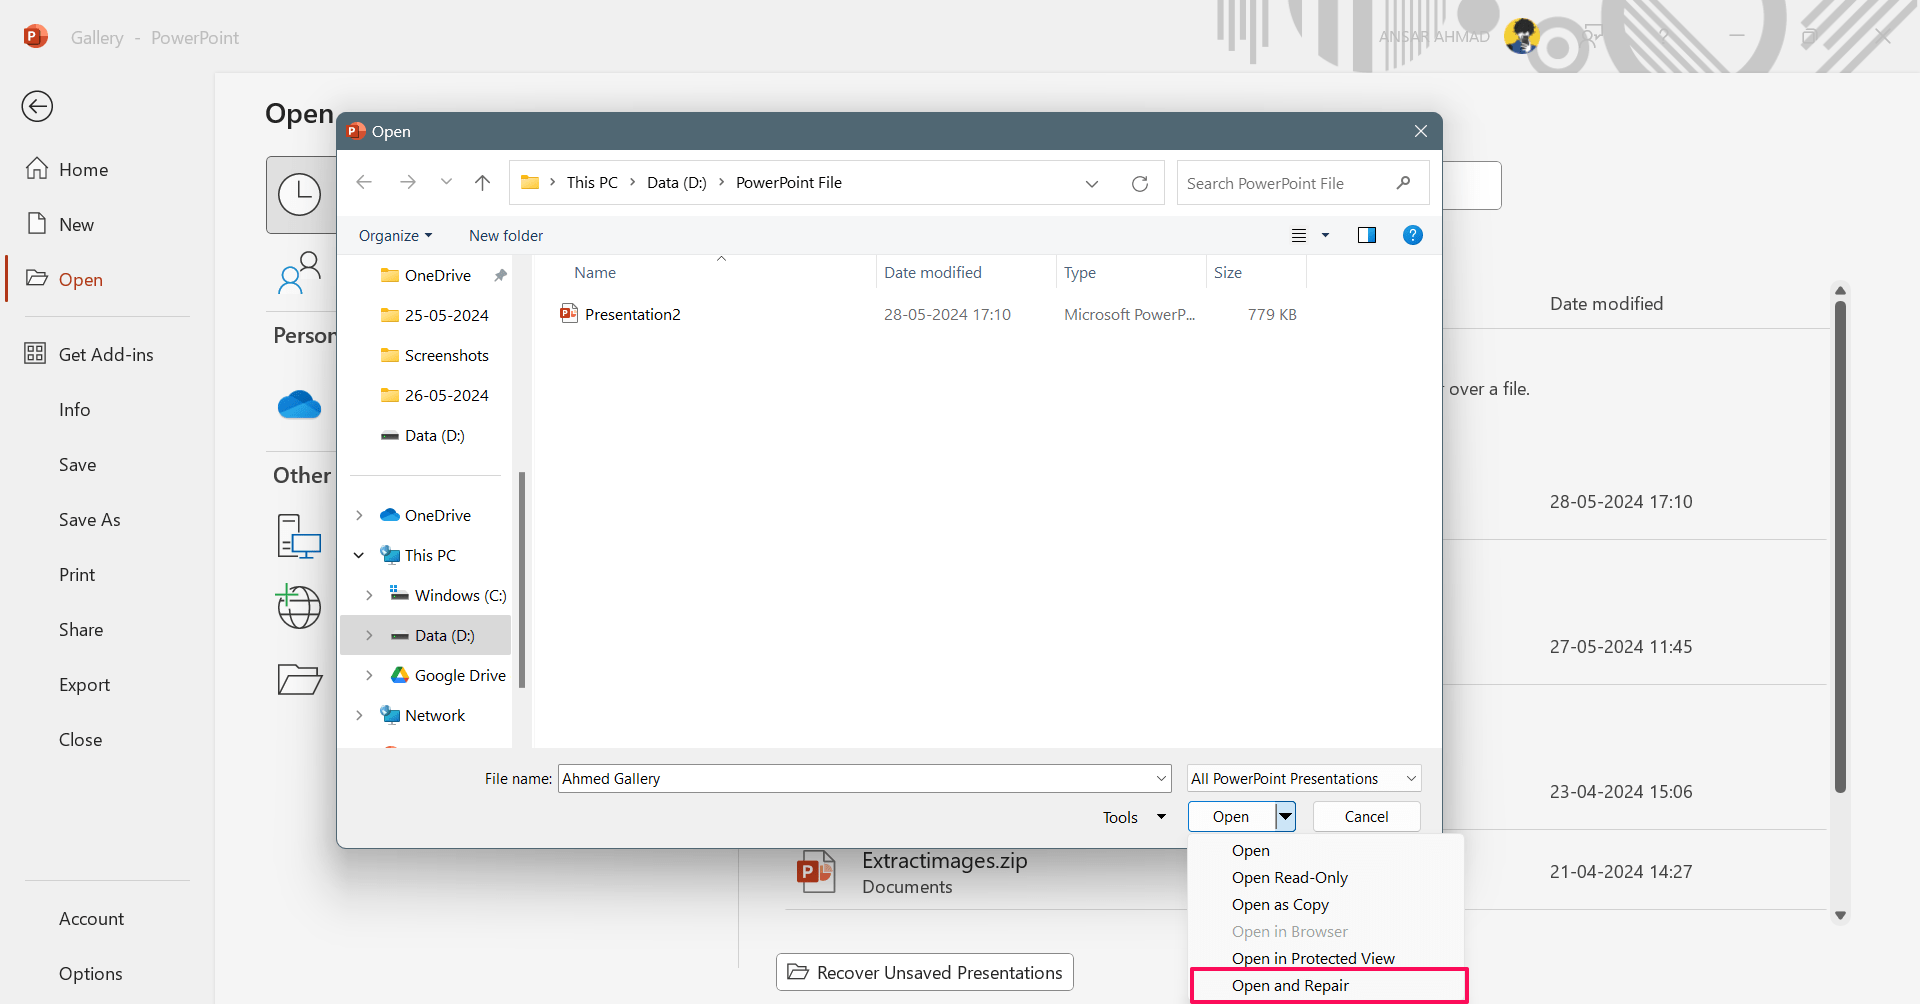The width and height of the screenshot is (1920, 1004).
Task: Click the back arrow in PowerPoint backstage
Action: (x=37, y=106)
